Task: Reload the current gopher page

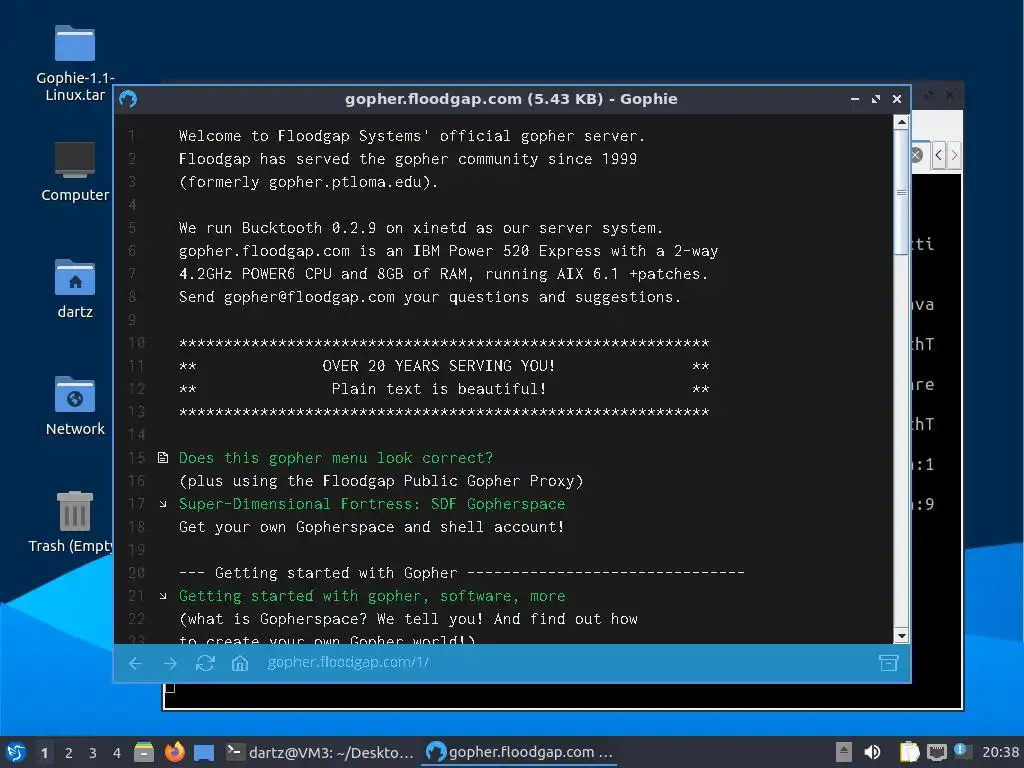Action: (x=205, y=664)
